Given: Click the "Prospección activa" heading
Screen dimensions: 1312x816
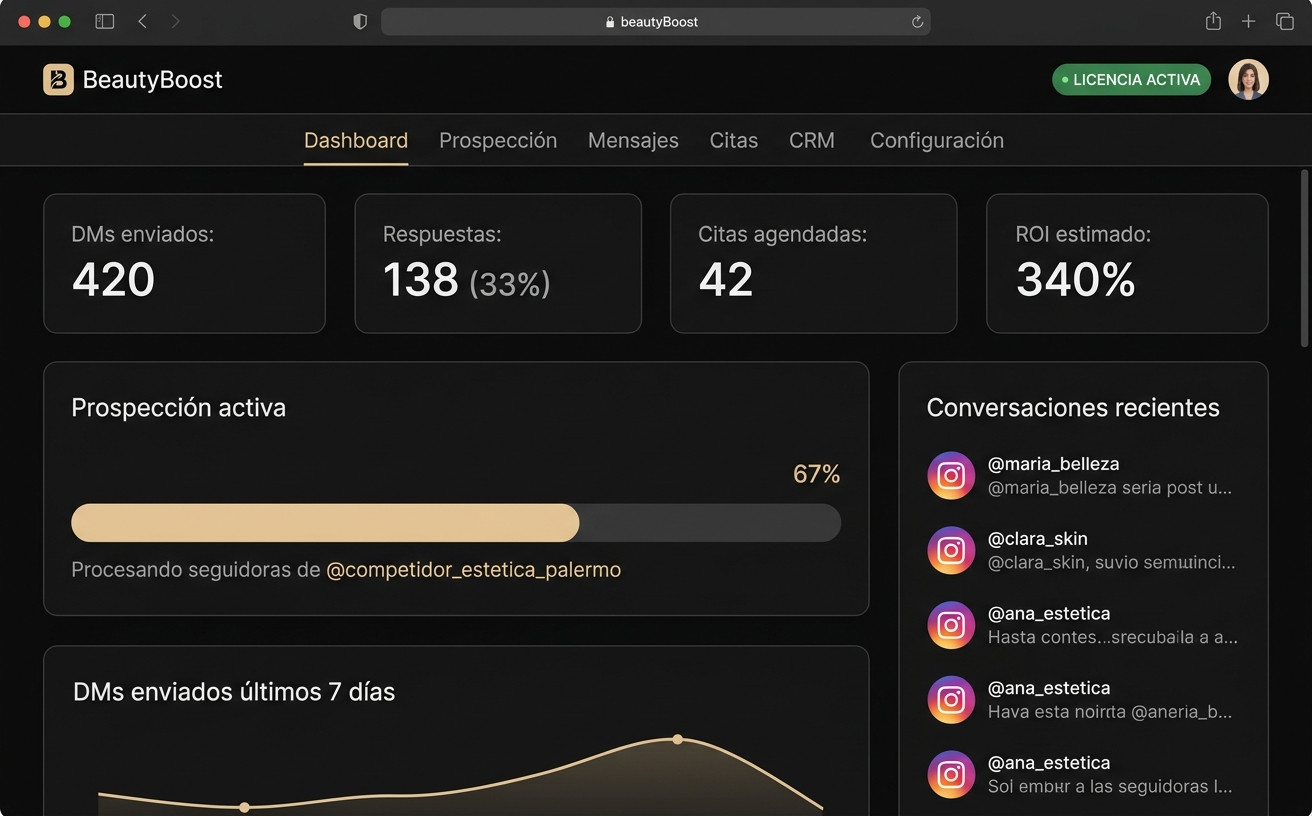Looking at the screenshot, I should click(x=178, y=408).
